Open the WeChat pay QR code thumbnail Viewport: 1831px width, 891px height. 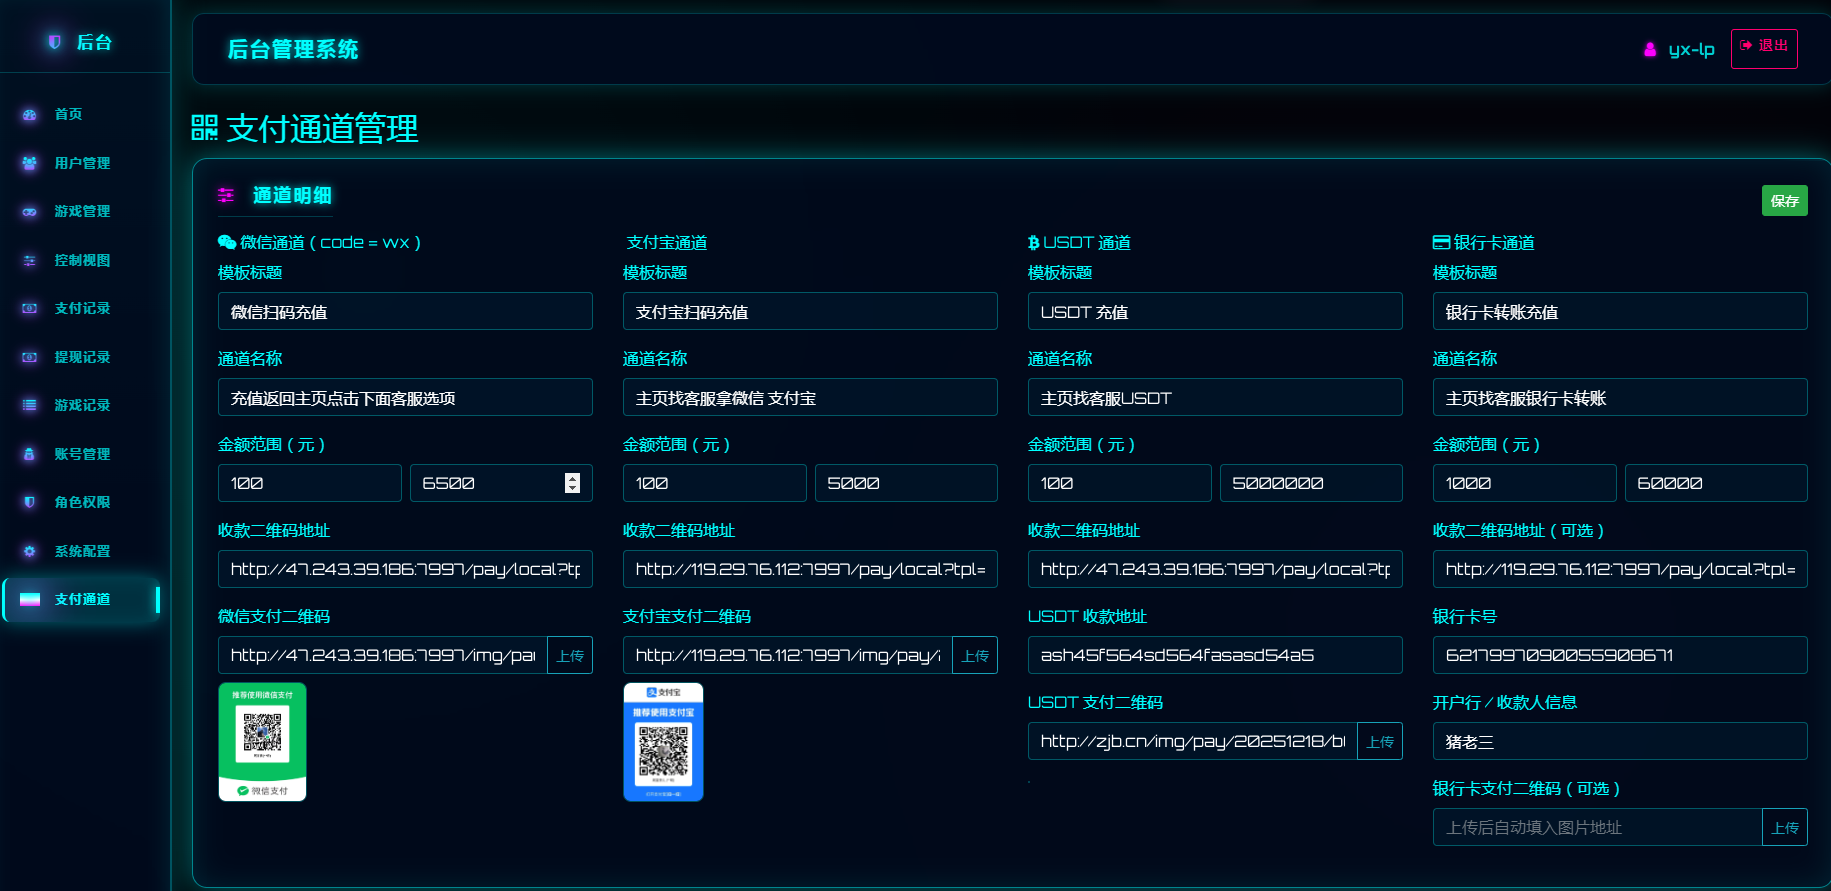262,742
